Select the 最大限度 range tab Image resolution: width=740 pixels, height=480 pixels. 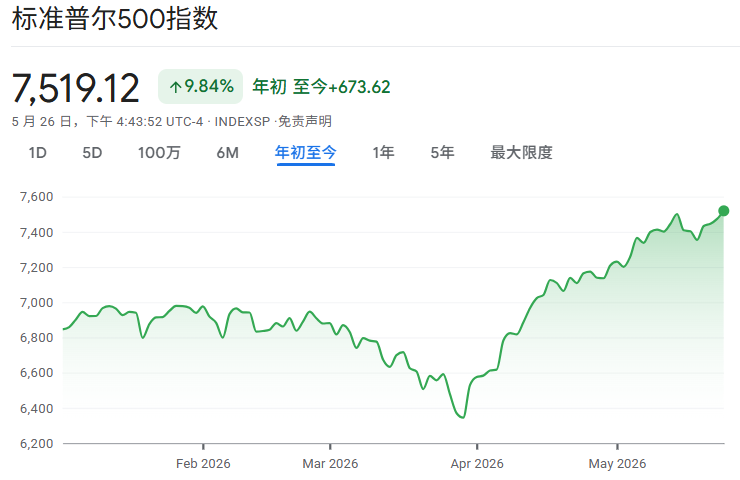pos(521,153)
